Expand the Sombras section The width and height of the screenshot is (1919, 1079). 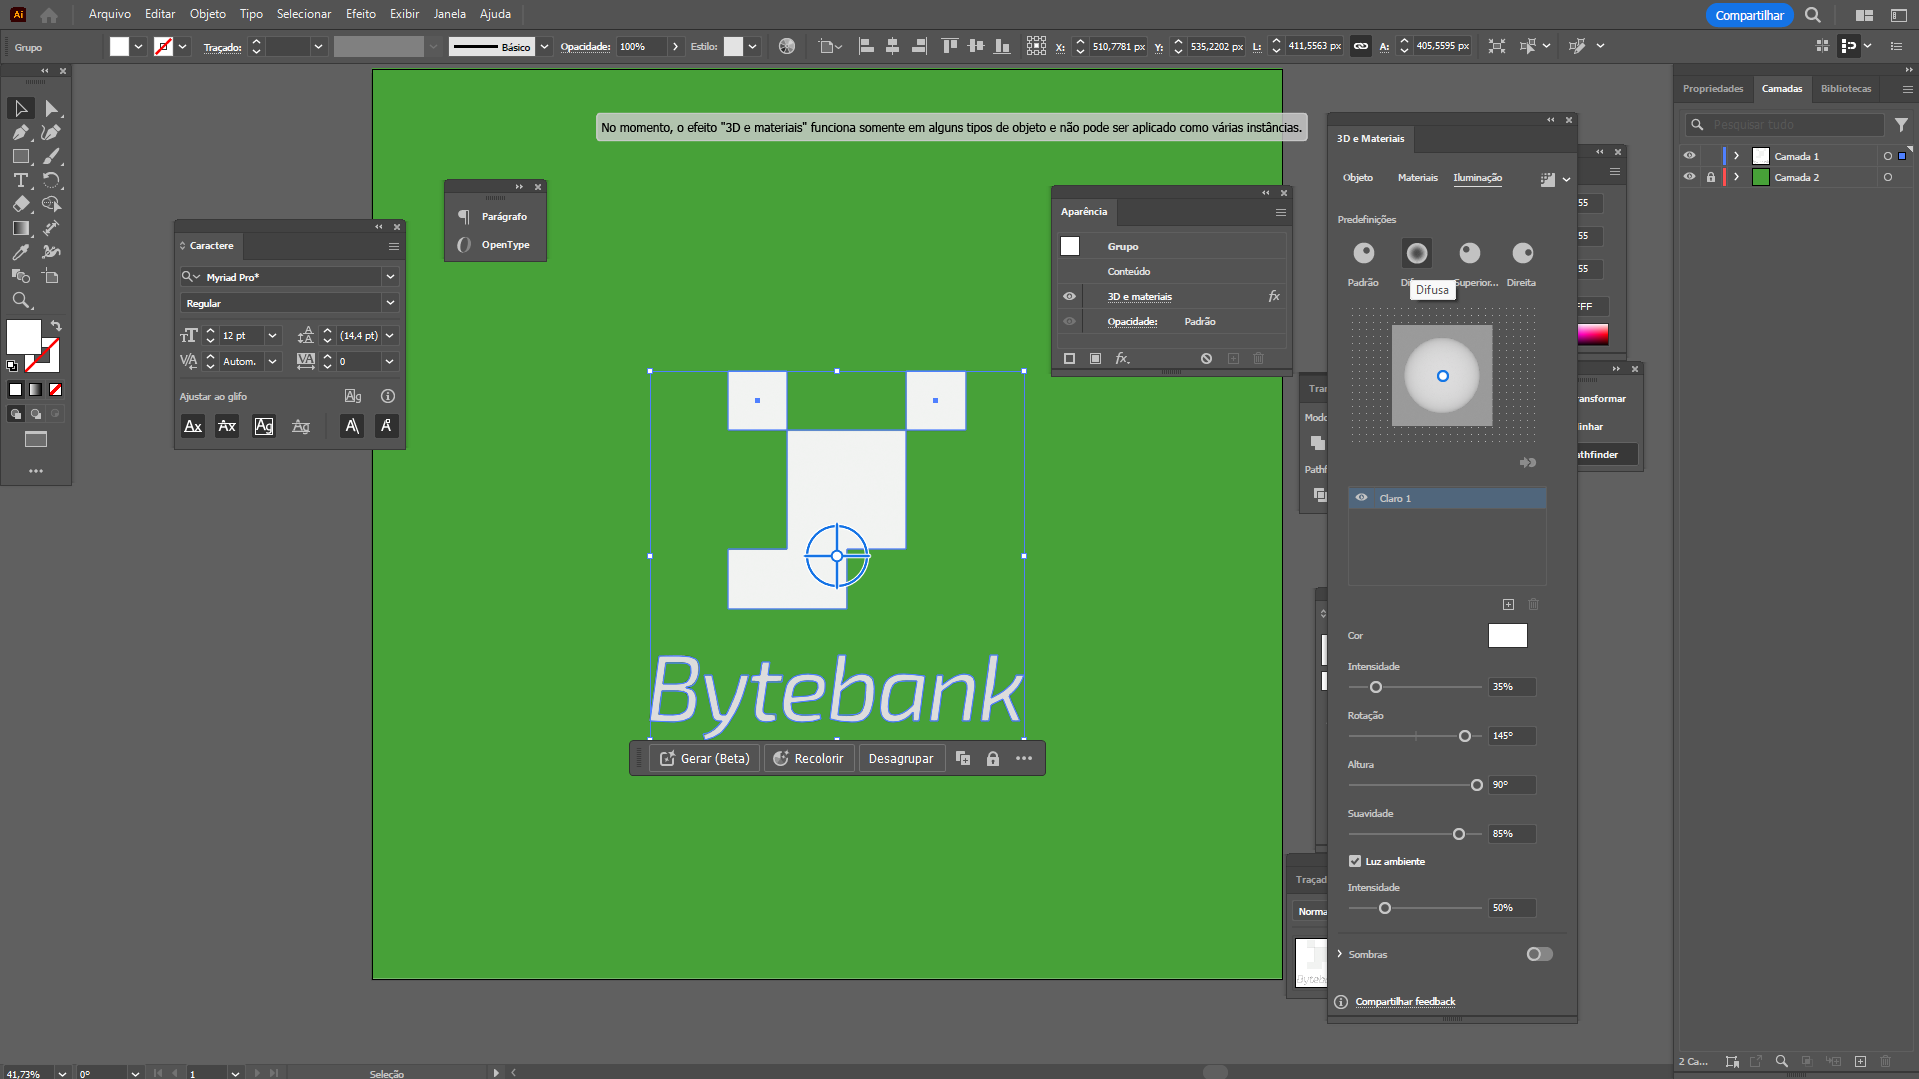(x=1340, y=954)
